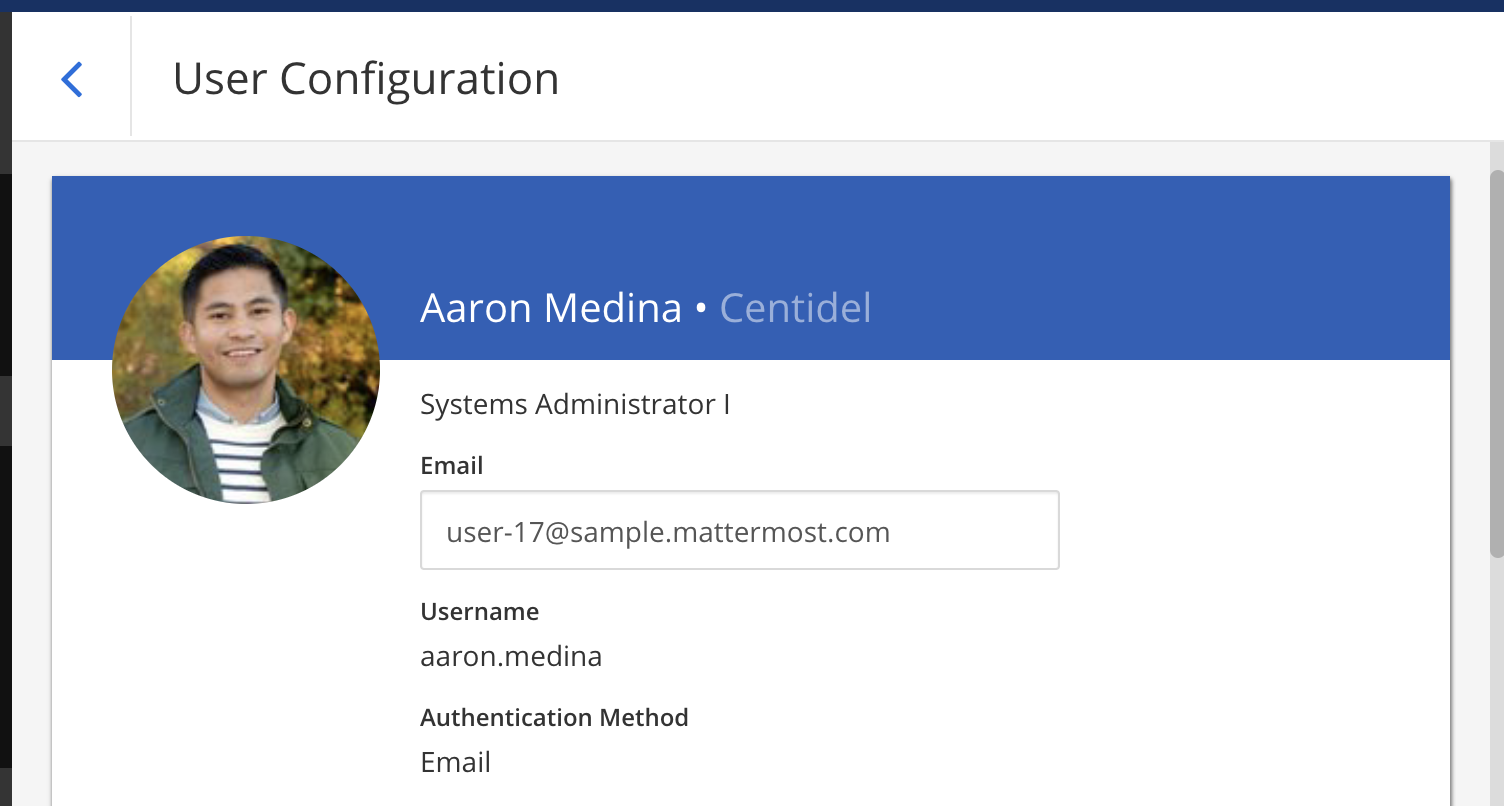
Task: Click the username aaron.medina
Action: (x=511, y=656)
